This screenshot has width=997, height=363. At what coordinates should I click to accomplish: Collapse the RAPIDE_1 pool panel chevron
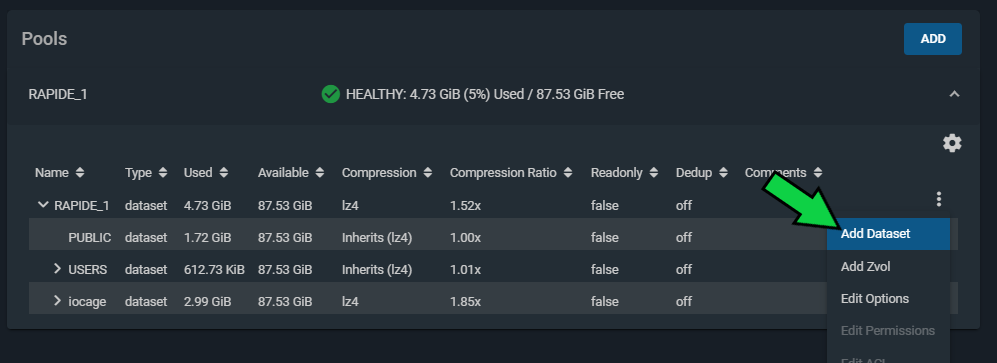tap(954, 94)
